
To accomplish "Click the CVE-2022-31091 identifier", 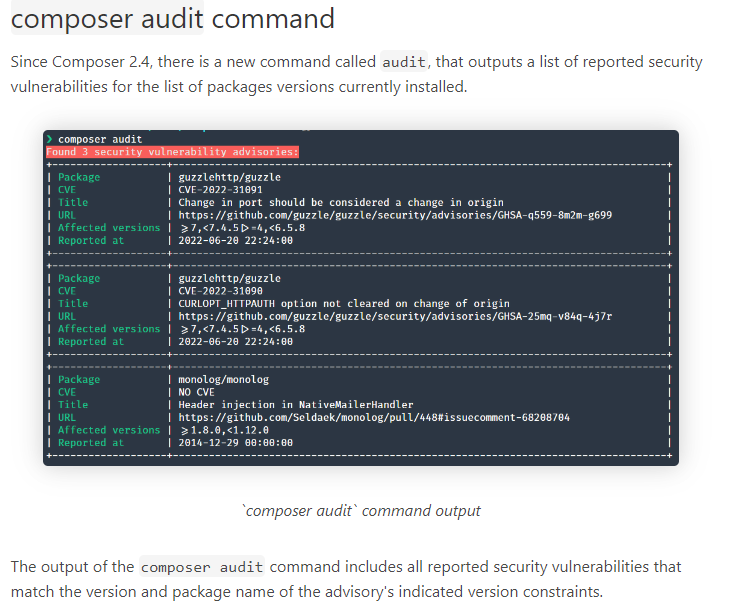I will 220,190.
